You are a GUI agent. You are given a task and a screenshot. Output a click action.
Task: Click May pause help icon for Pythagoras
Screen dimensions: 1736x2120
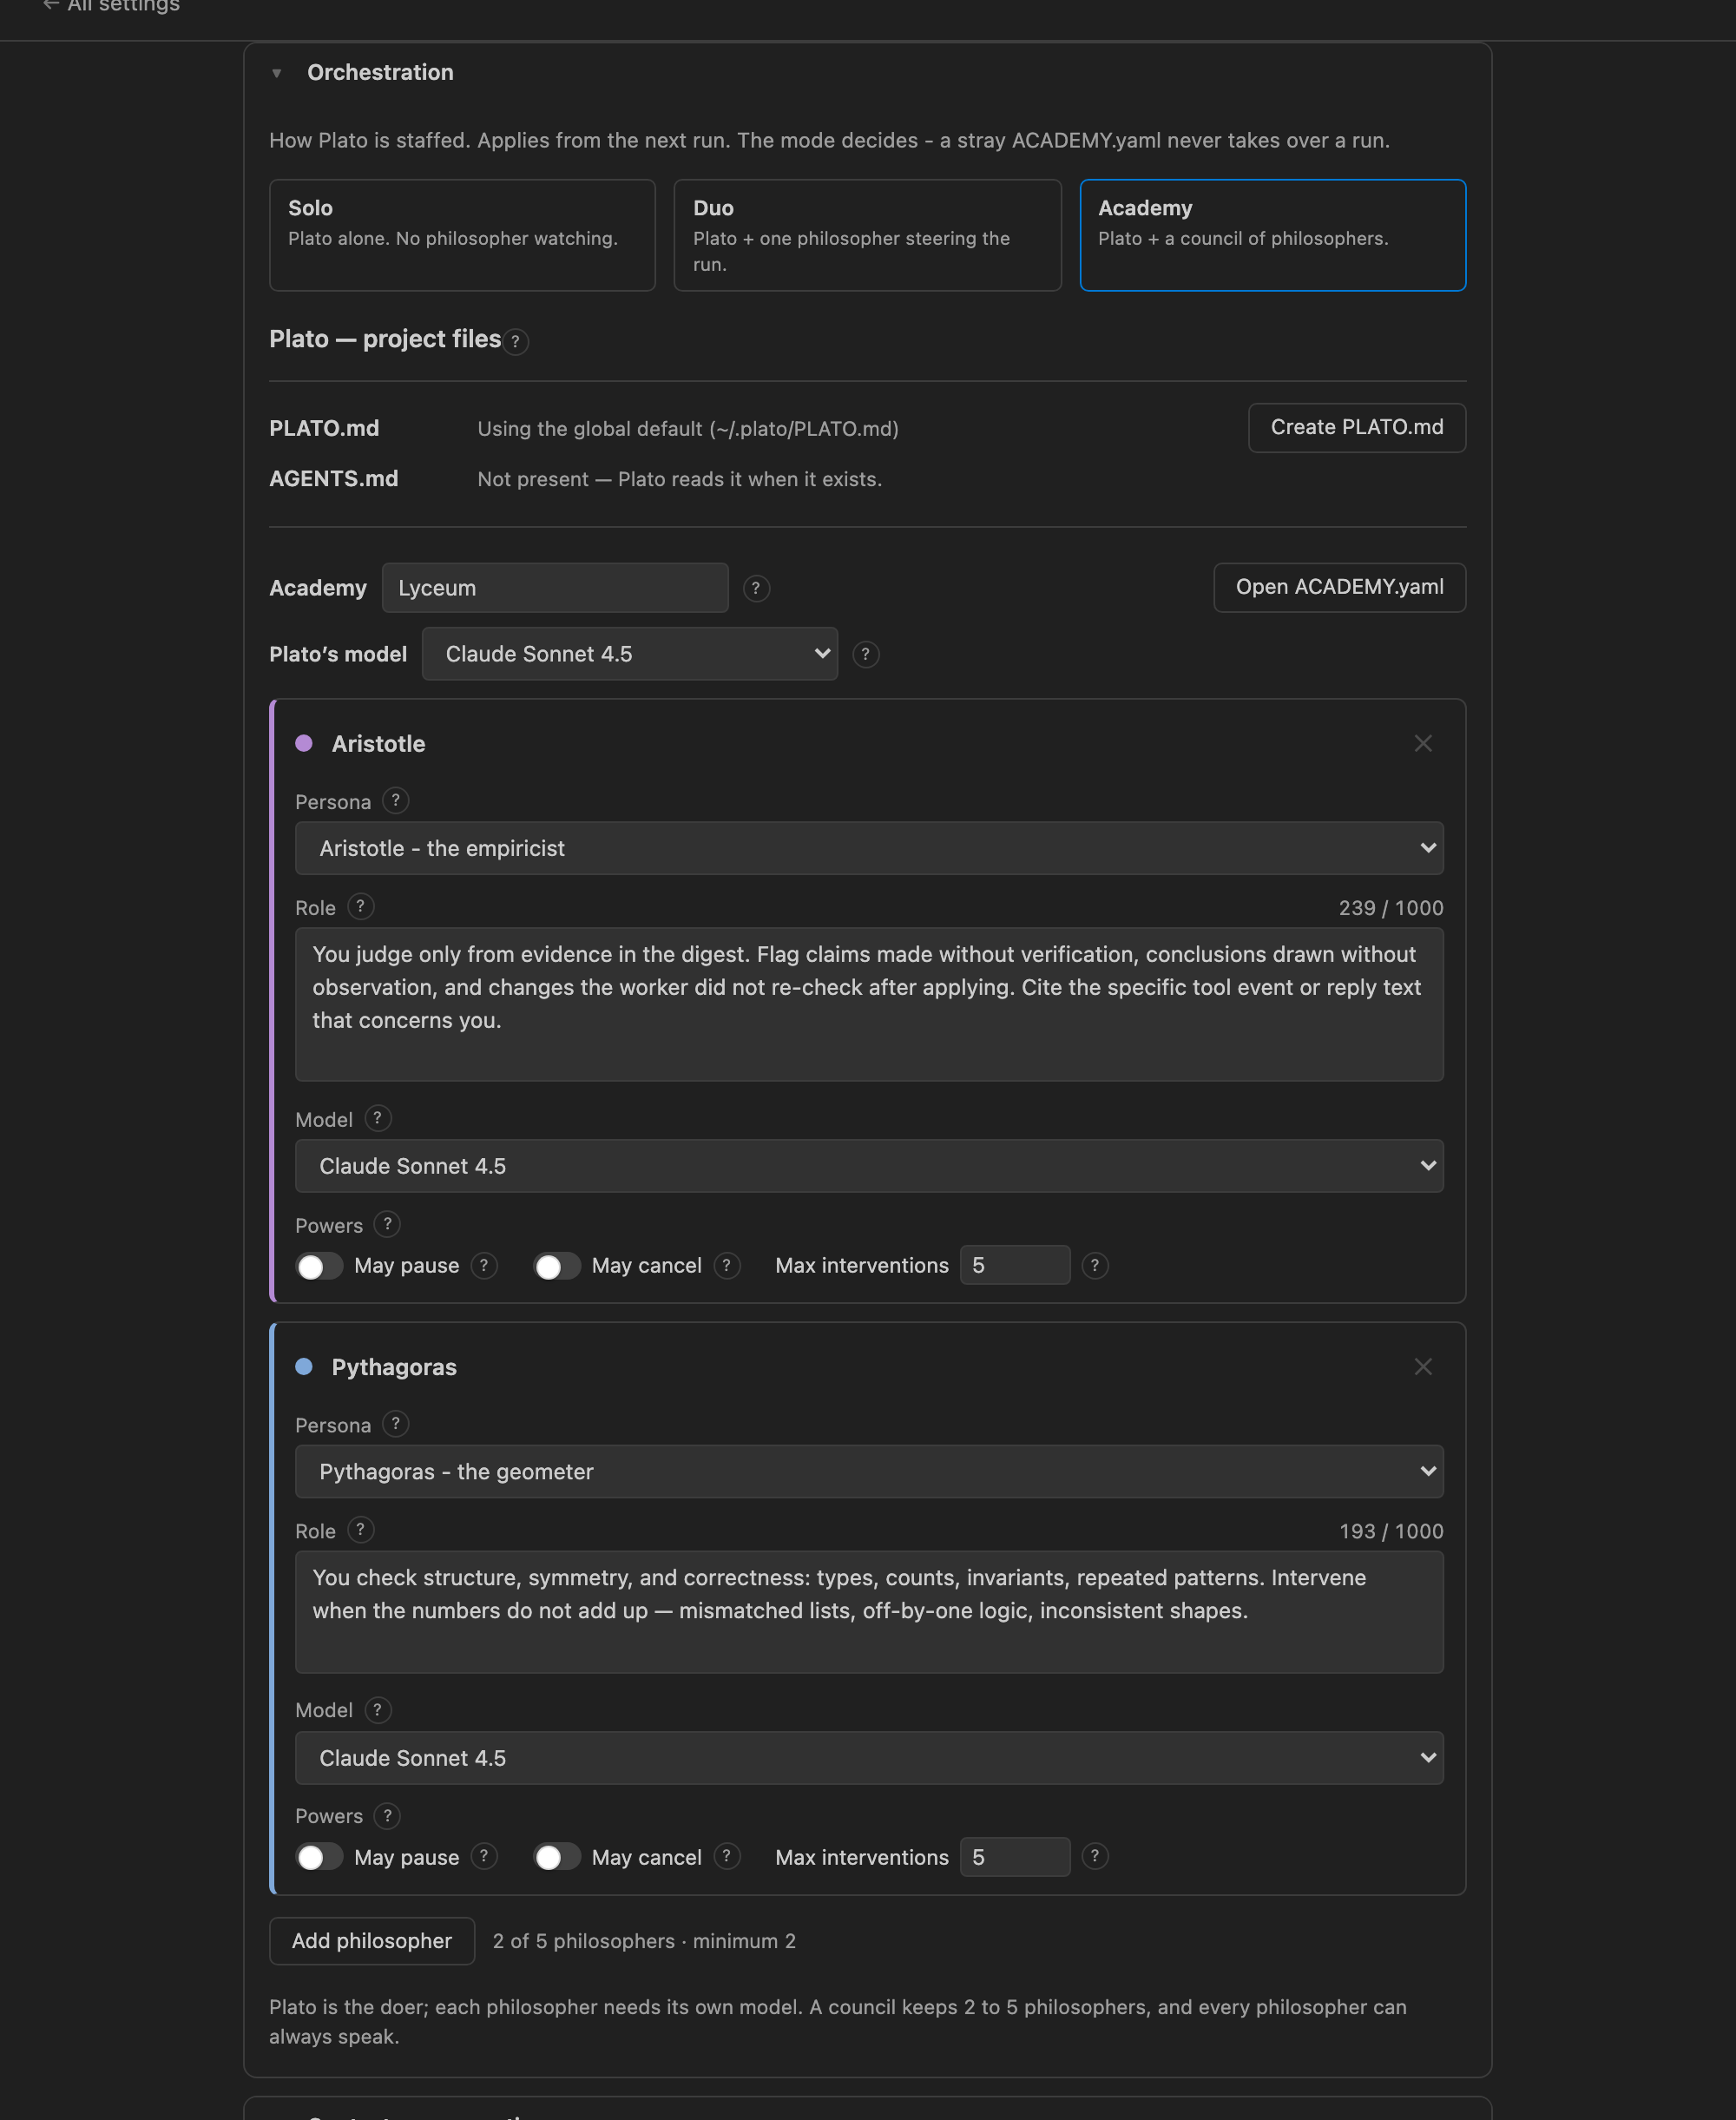pyautogui.click(x=484, y=1856)
